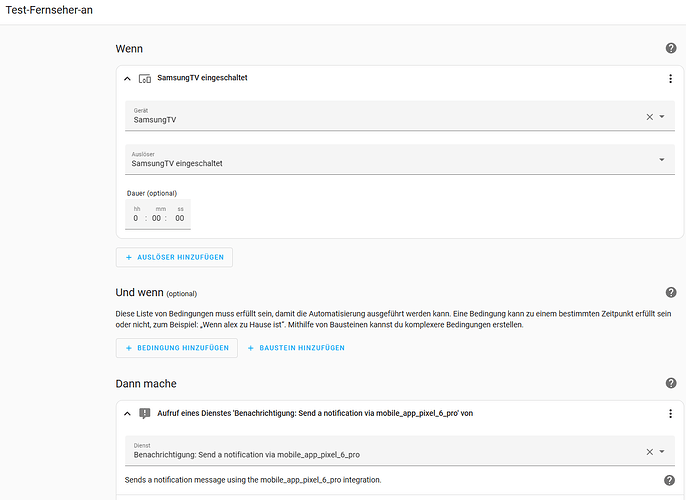Viewport: 686px width, 500px height.
Task: Open the Dienst dropdown arrow
Action: click(662, 451)
